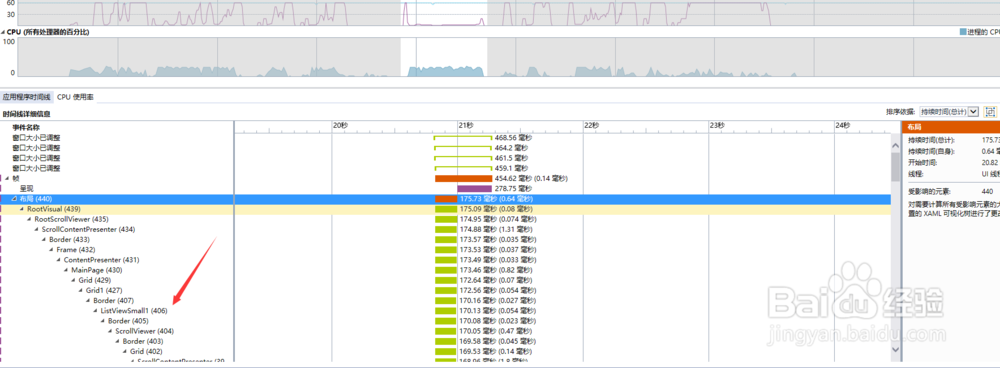Click the 持续时间(自身) detail label
This screenshot has height=368, width=1000.
click(930, 151)
